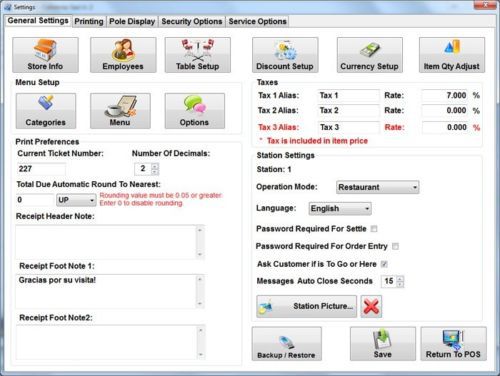This screenshot has width=500, height=376.
Task: Click the 'Station: 1' label
Action: pyautogui.click(x=274, y=169)
